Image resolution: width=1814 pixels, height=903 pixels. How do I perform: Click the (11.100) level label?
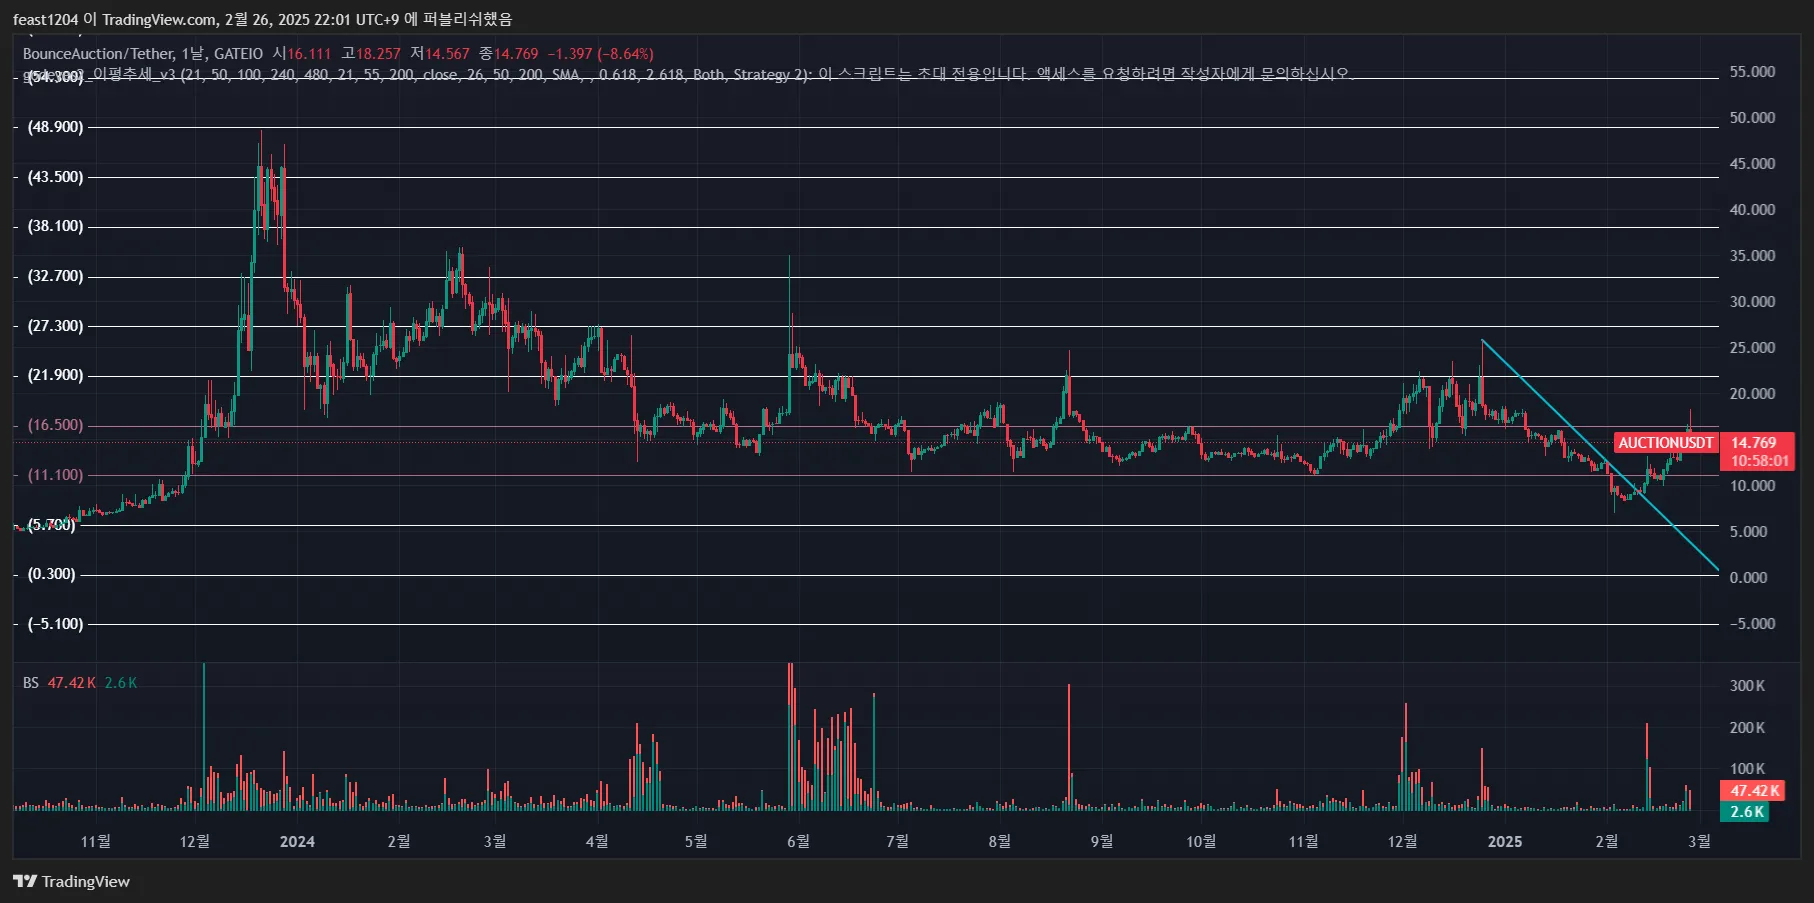click(x=56, y=475)
